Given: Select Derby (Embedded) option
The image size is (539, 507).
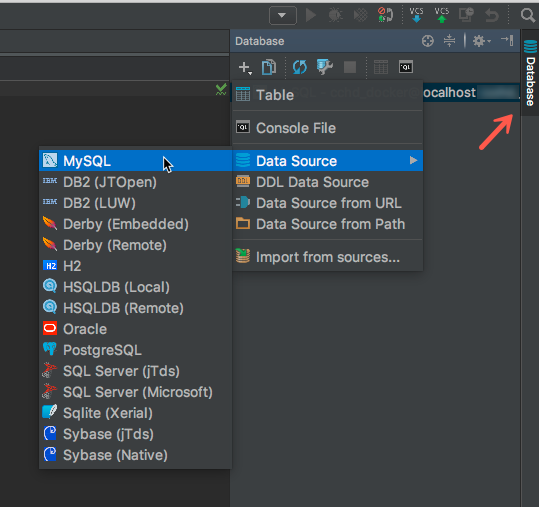Looking at the screenshot, I should [x=135, y=224].
